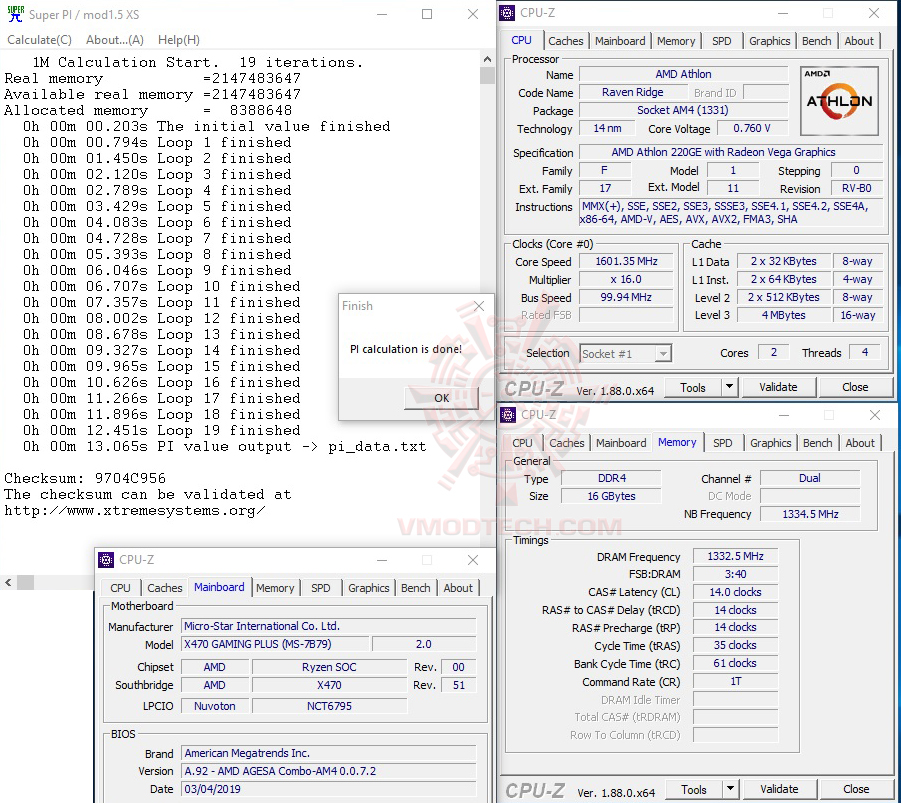Viewport: 901px width, 803px height.
Task: Open Caches tab in Mainboard CPU-Z window
Action: click(164, 587)
